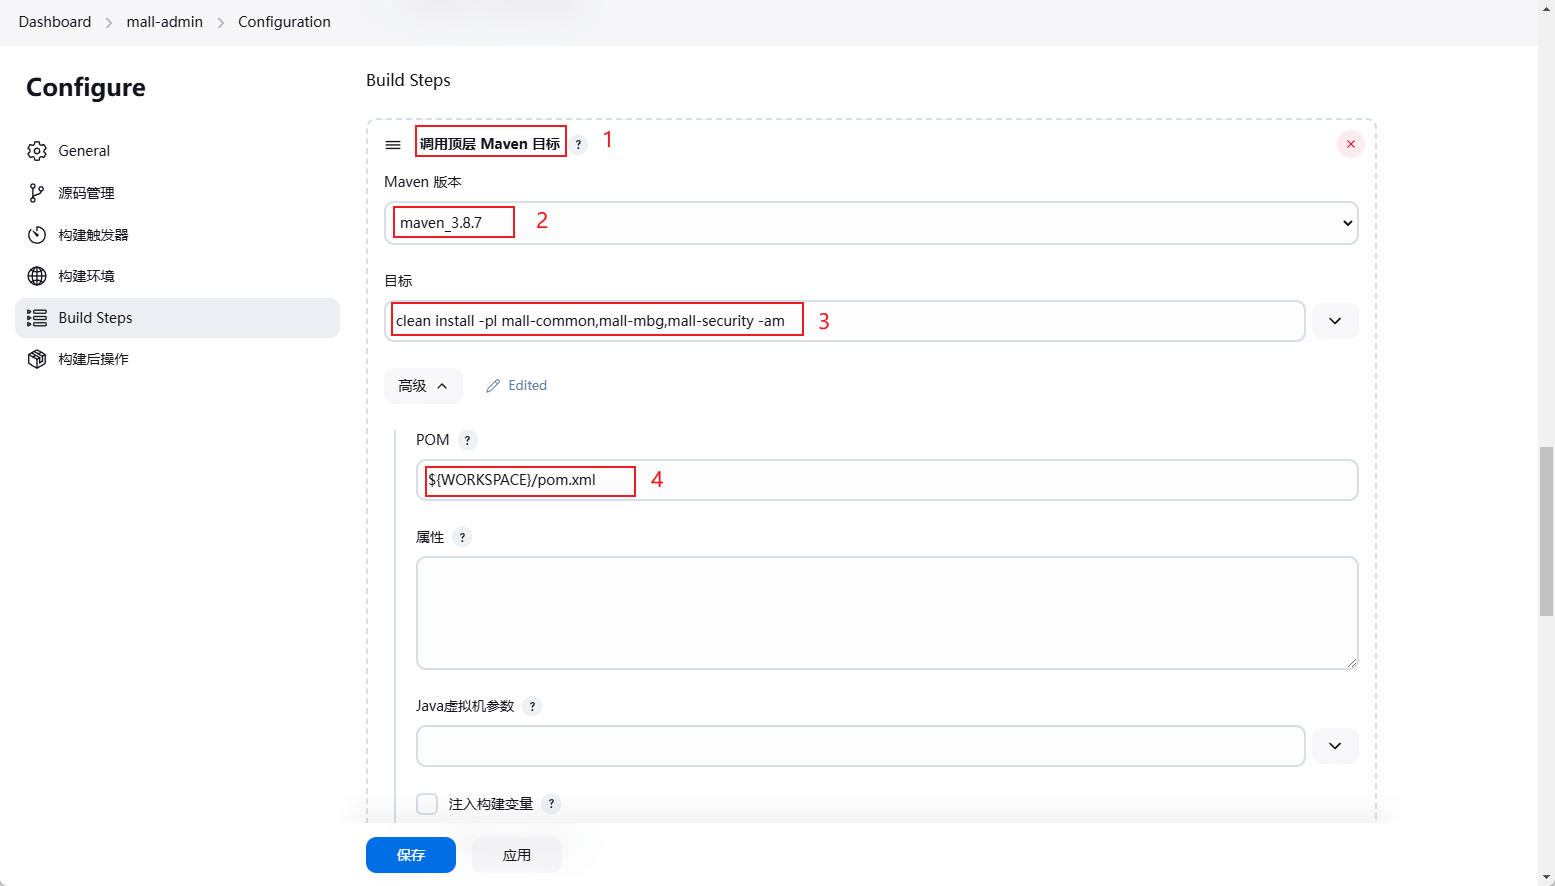
Task: Click the 应用 apply button
Action: pos(516,855)
